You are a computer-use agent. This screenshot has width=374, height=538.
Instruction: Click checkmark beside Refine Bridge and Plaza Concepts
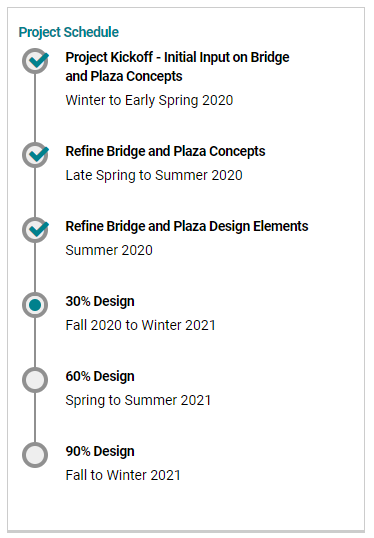pos(35,155)
